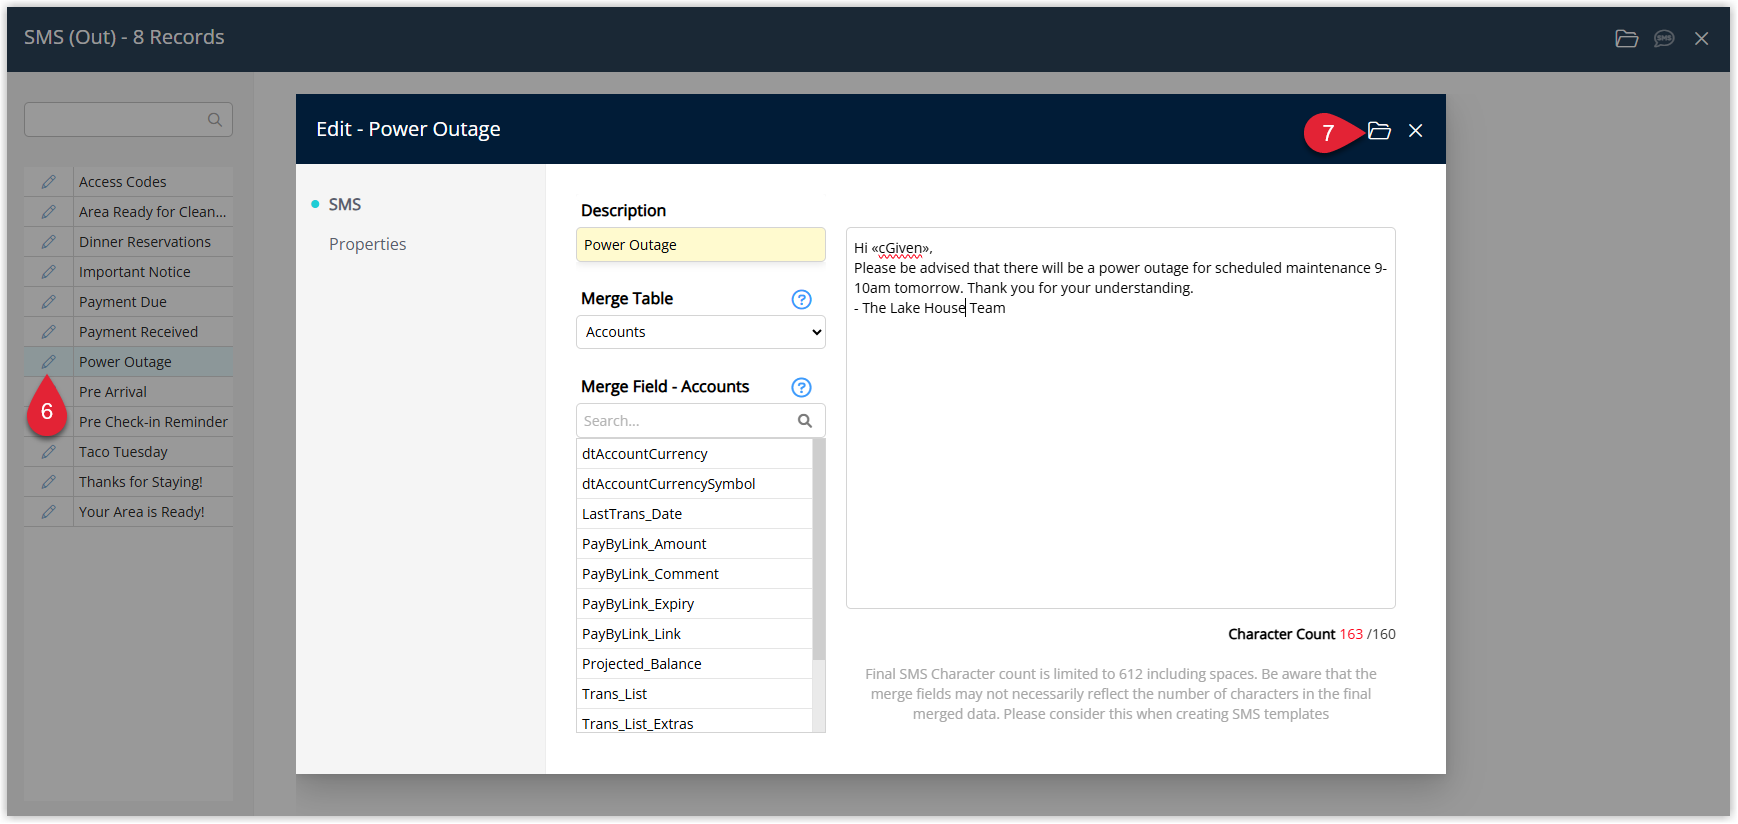Click the search magnifier in SMS list

(214, 120)
